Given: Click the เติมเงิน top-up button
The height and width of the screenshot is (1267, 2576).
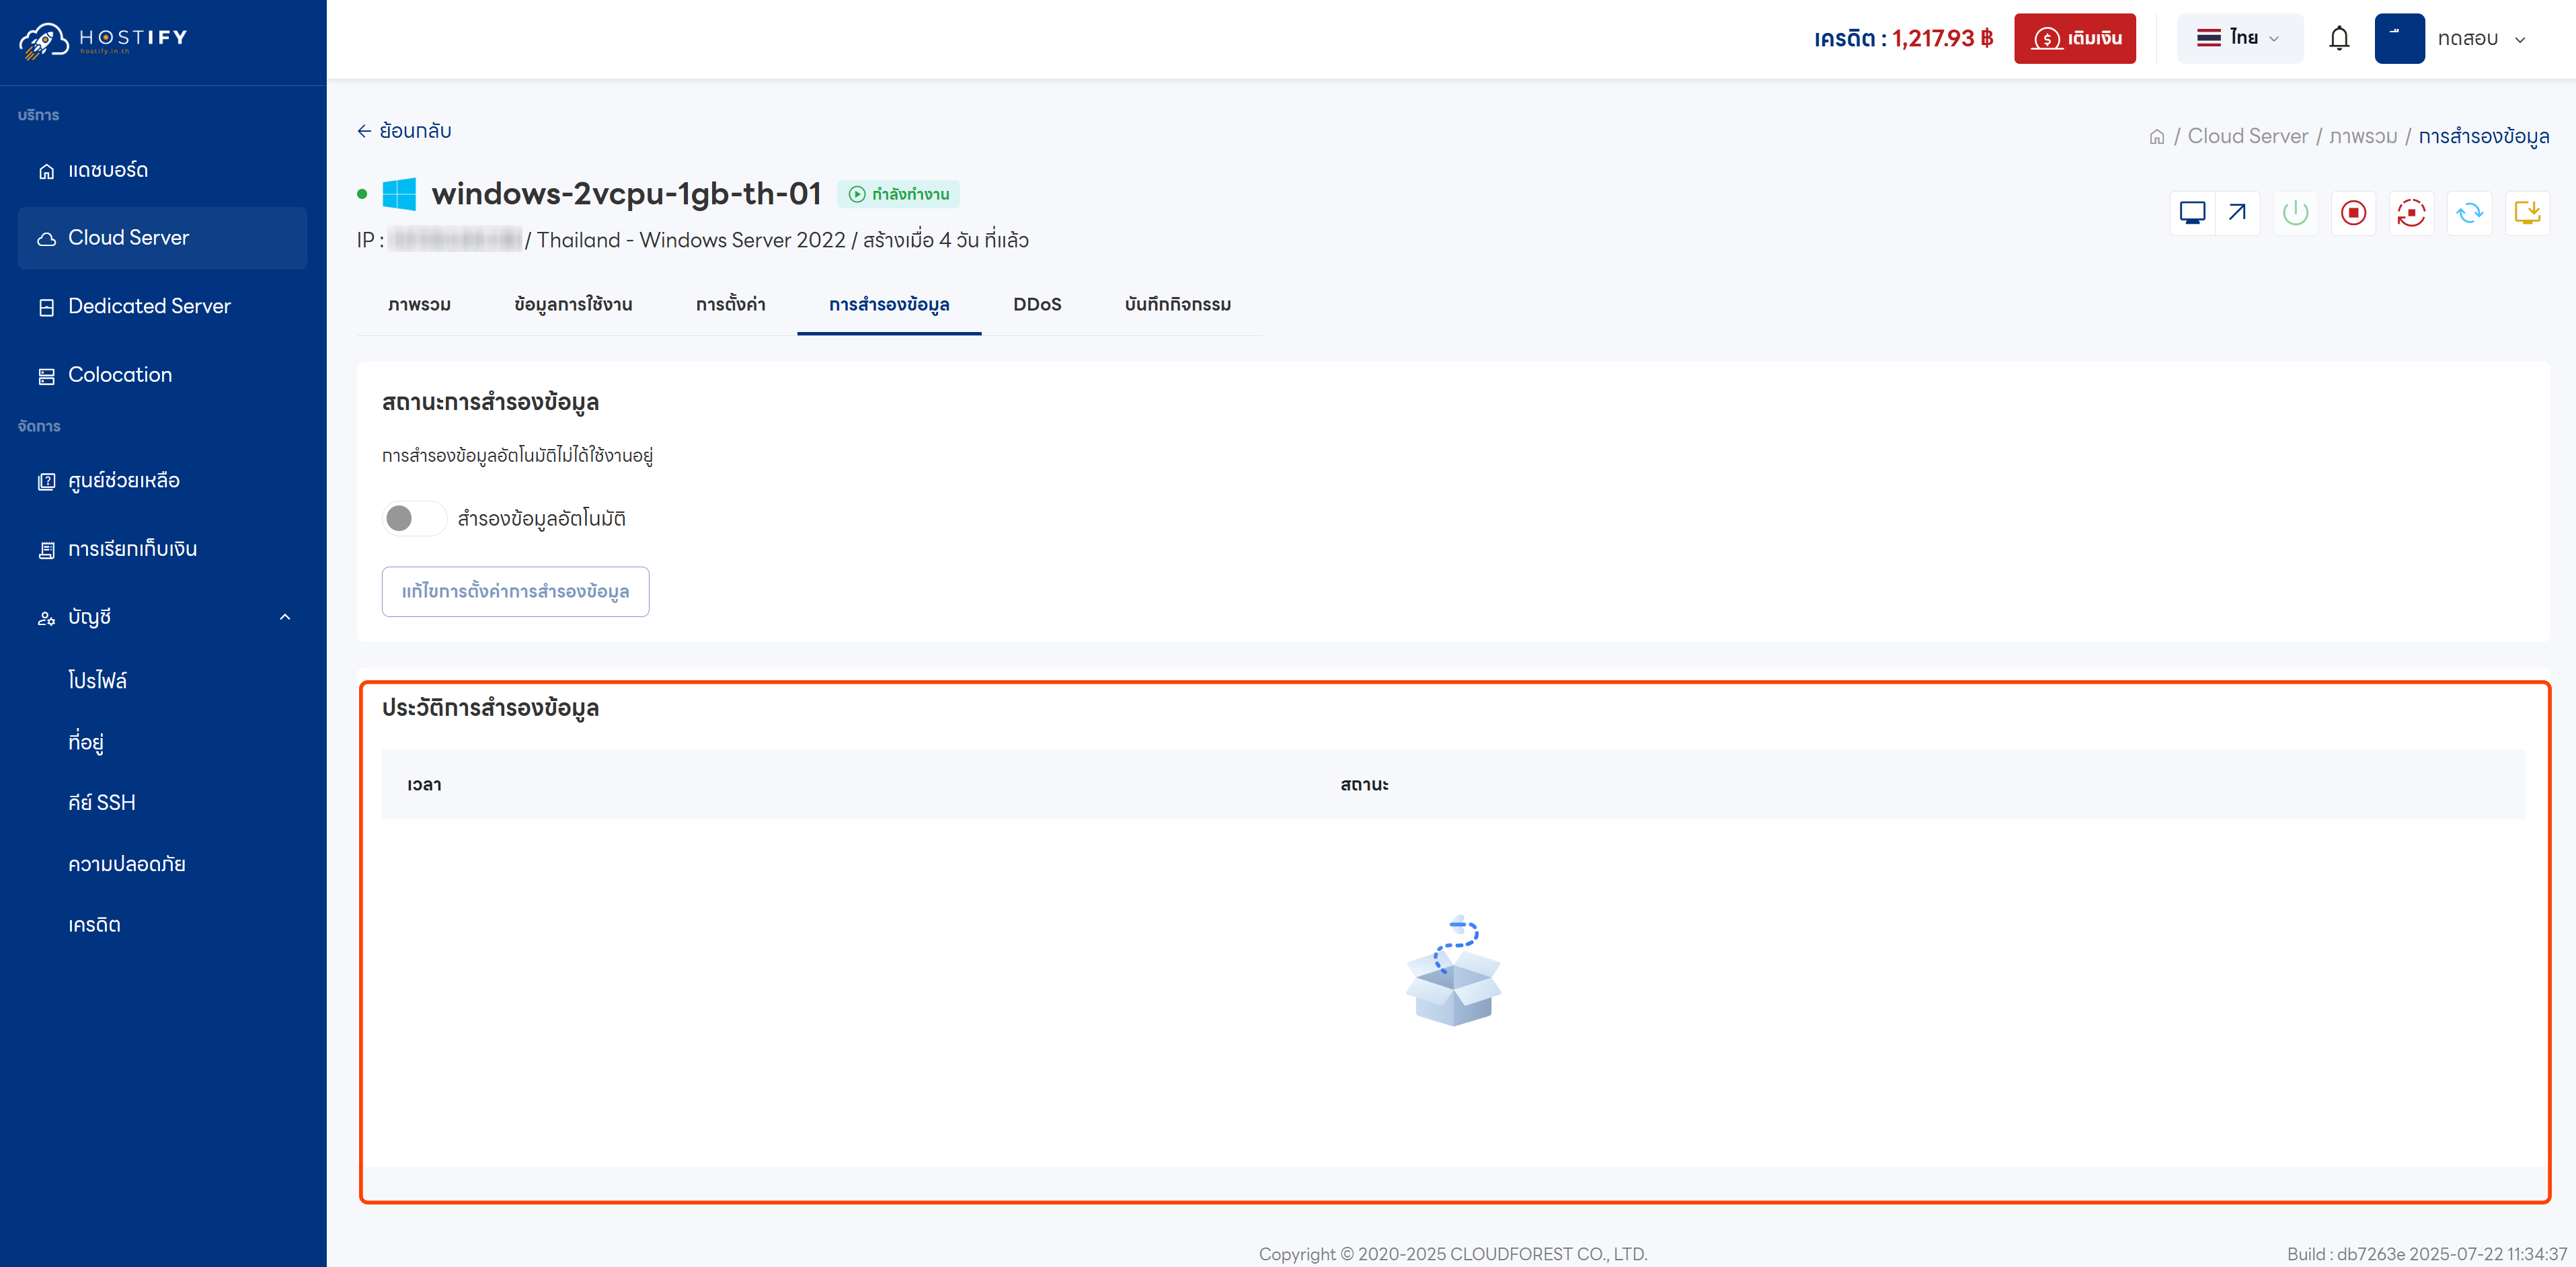Looking at the screenshot, I should tap(2074, 38).
